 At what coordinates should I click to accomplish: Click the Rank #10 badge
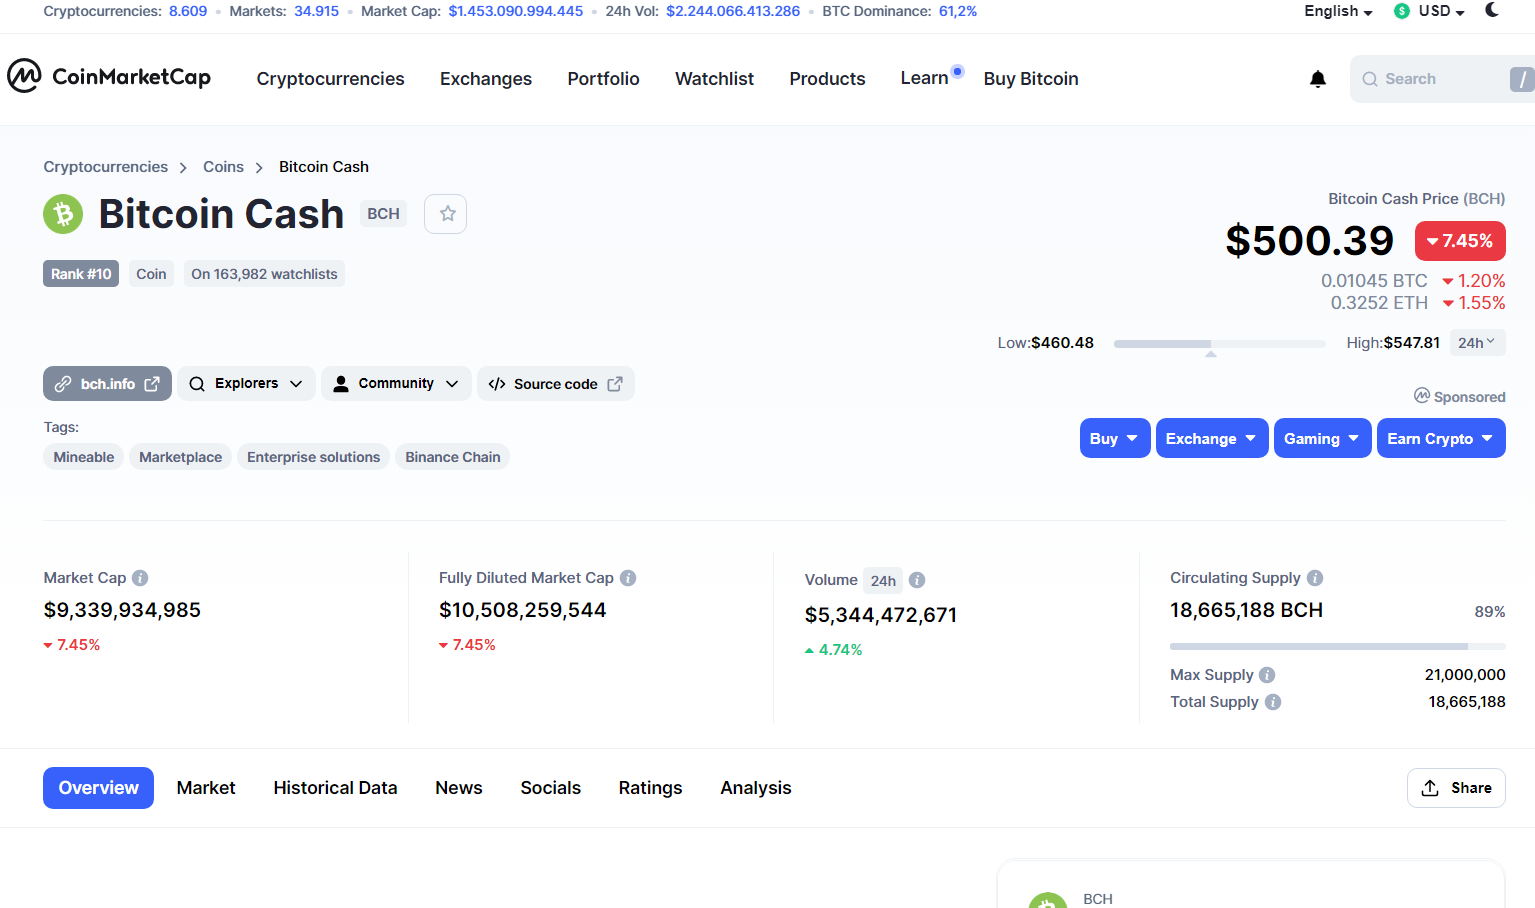(81, 274)
